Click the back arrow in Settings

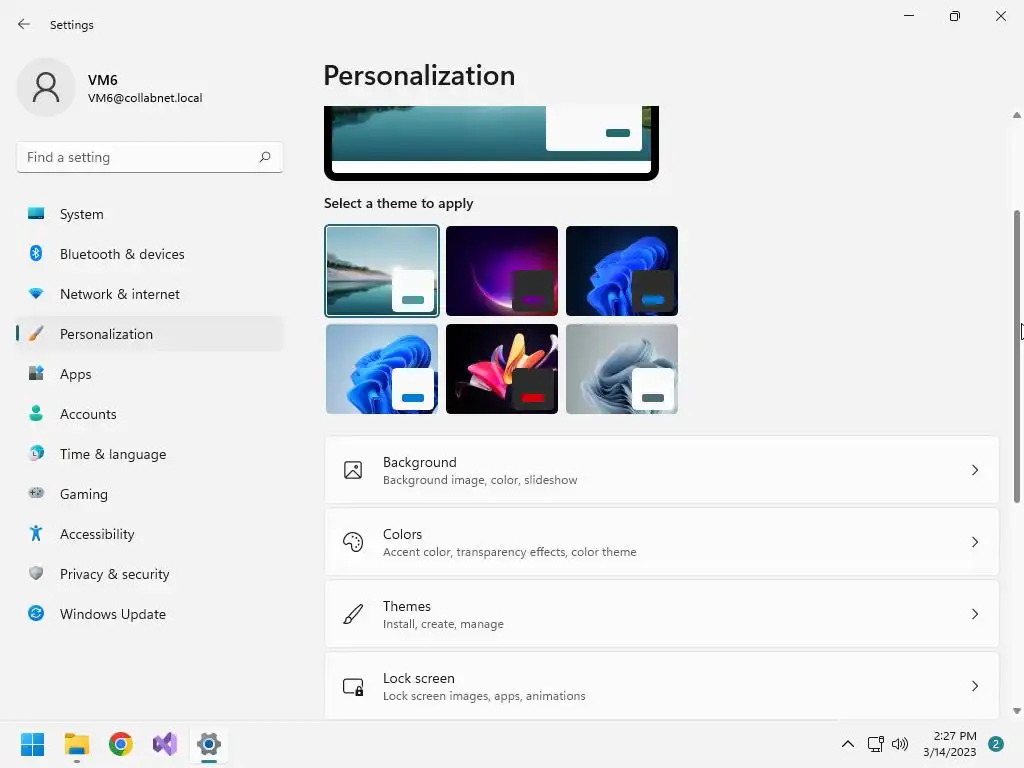tap(24, 24)
